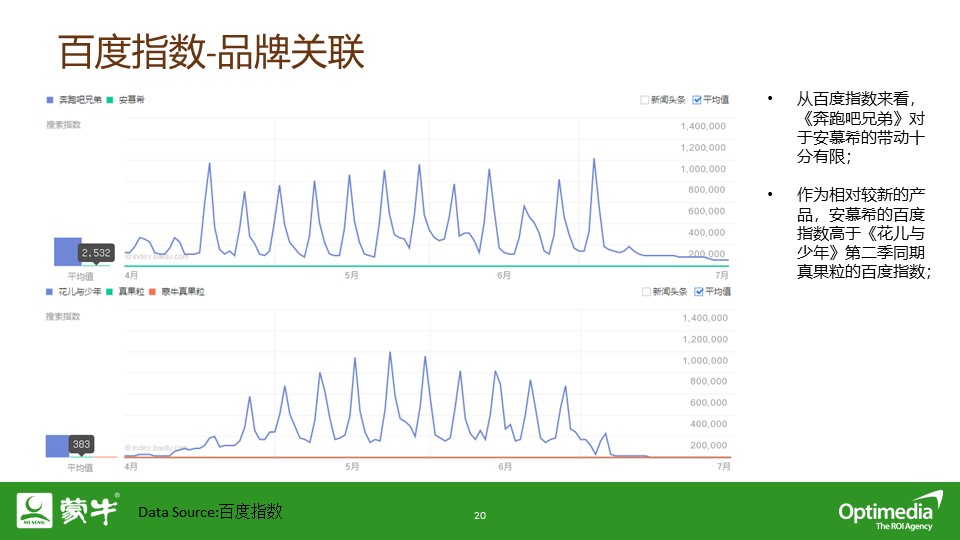
Task: Uncheck 平均值 checkbox in the bottom chart
Action: click(699, 291)
